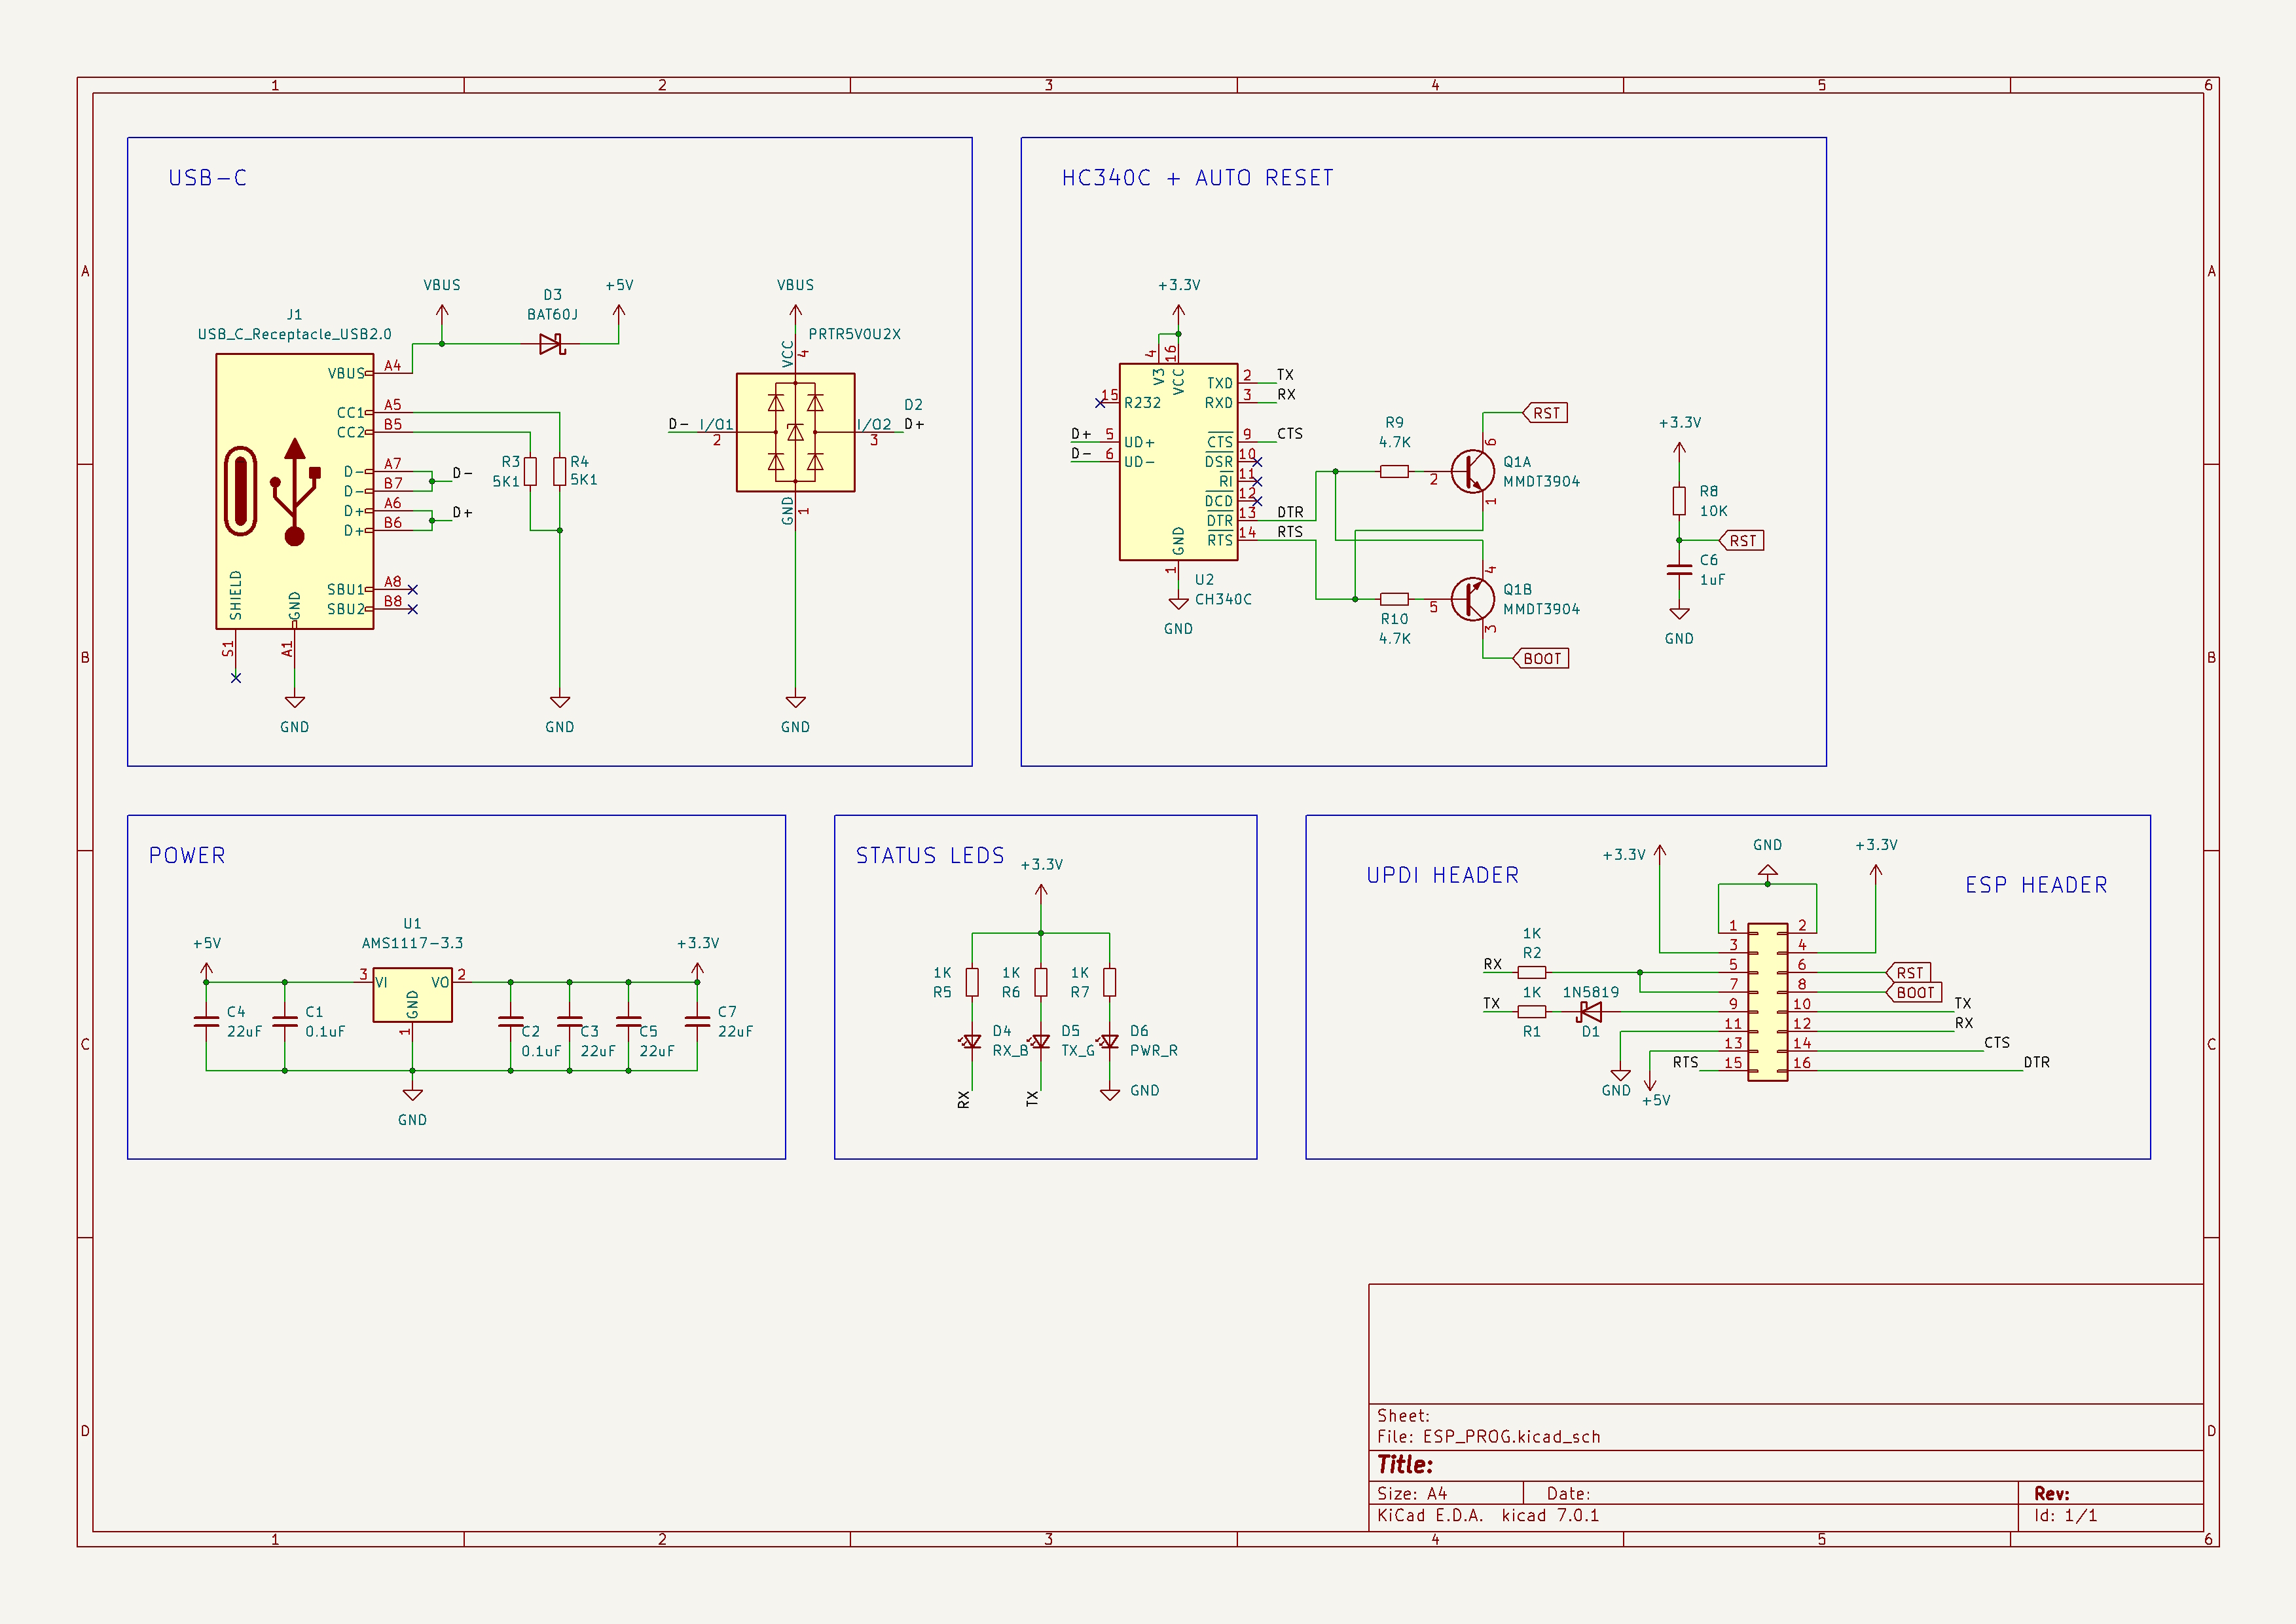
Task: Click transistor Q1B symbol
Action: (x=1472, y=599)
